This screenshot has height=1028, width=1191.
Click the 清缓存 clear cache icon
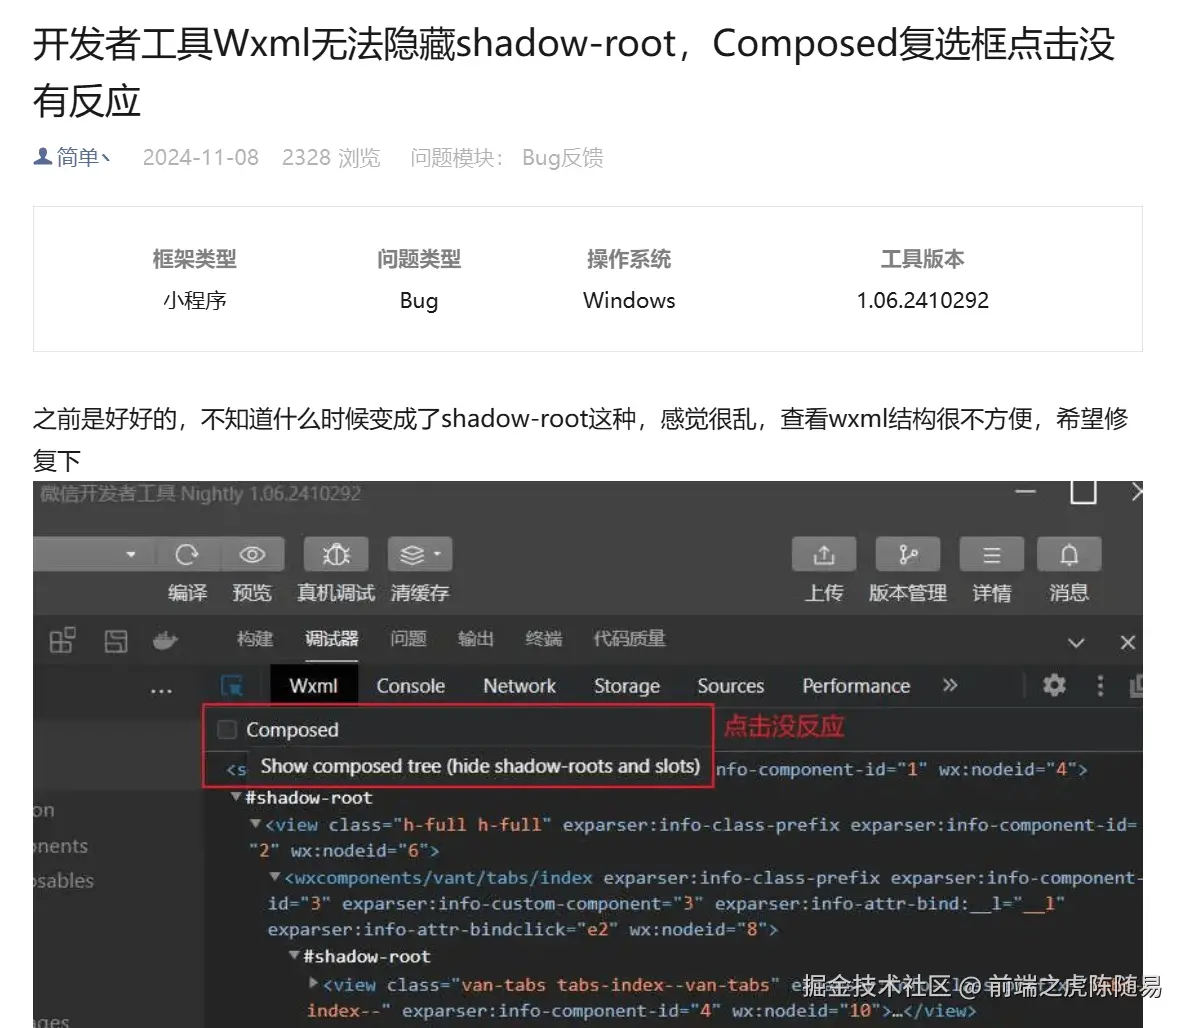click(412, 554)
